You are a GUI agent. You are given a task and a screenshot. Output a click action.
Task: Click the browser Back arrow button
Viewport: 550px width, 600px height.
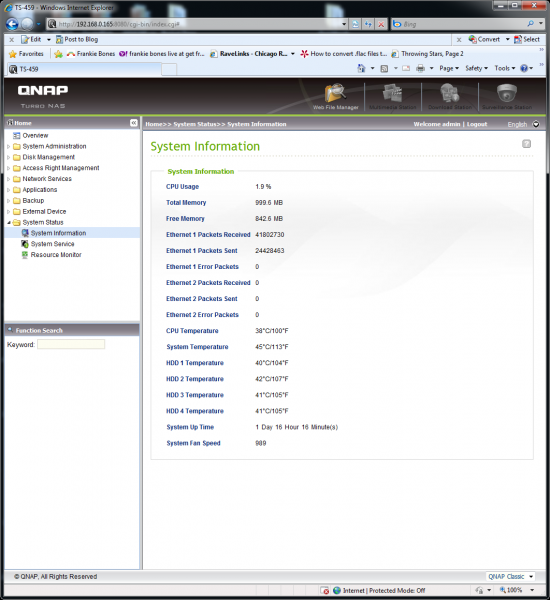coord(12,24)
